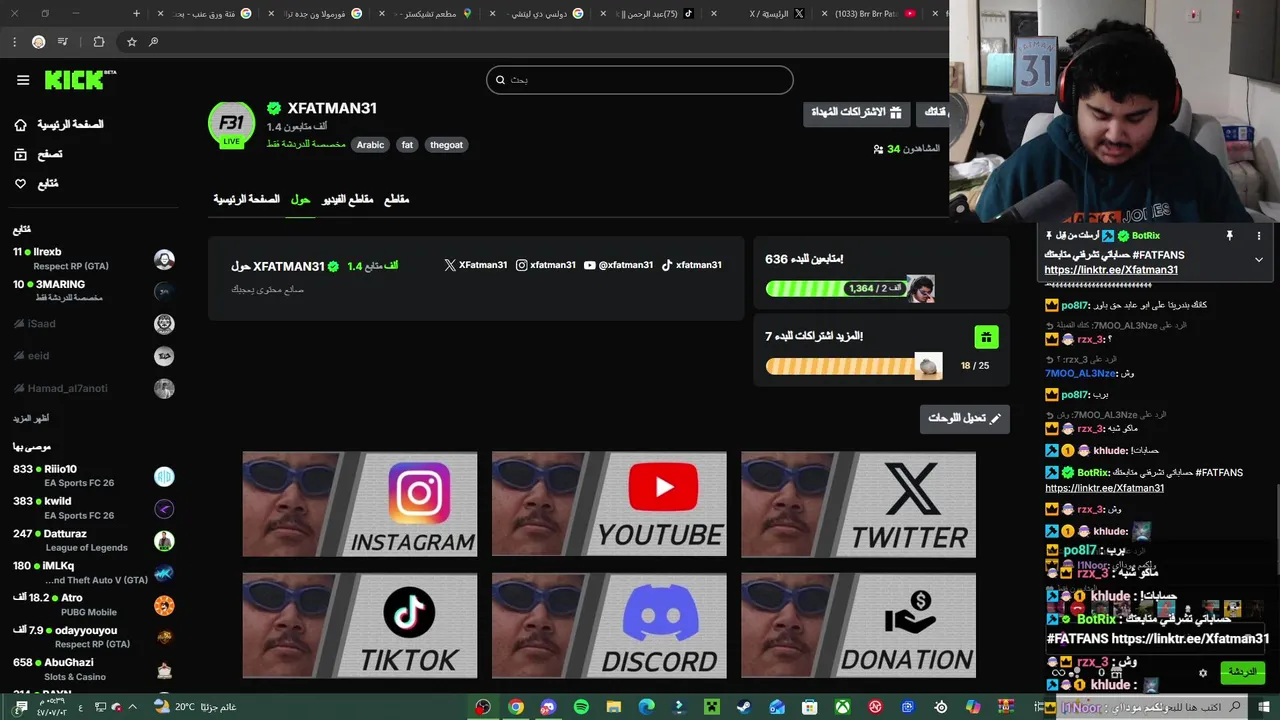Open offline channel eeid
The width and height of the screenshot is (1280, 720).
(x=94, y=356)
